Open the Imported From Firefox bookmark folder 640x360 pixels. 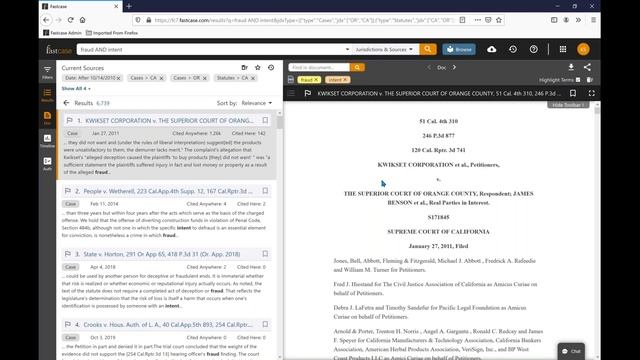click(112, 33)
